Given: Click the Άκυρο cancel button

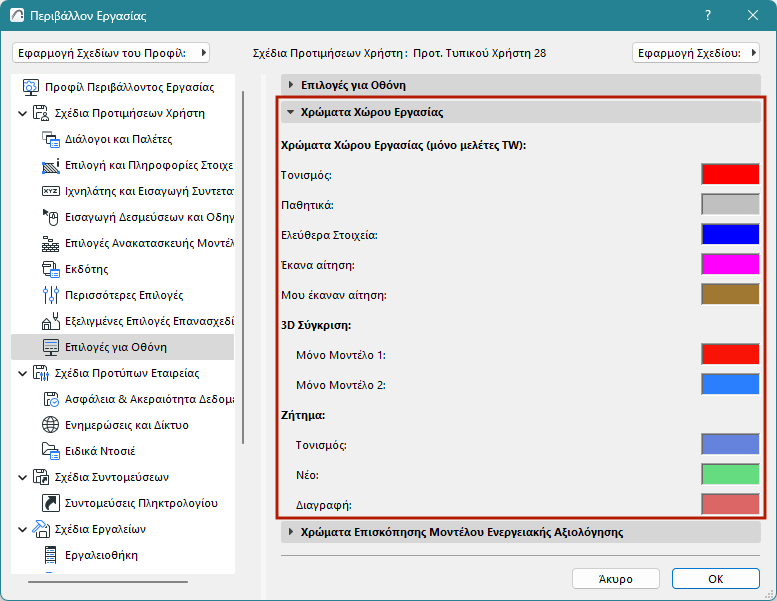Looking at the screenshot, I should coord(615,579).
